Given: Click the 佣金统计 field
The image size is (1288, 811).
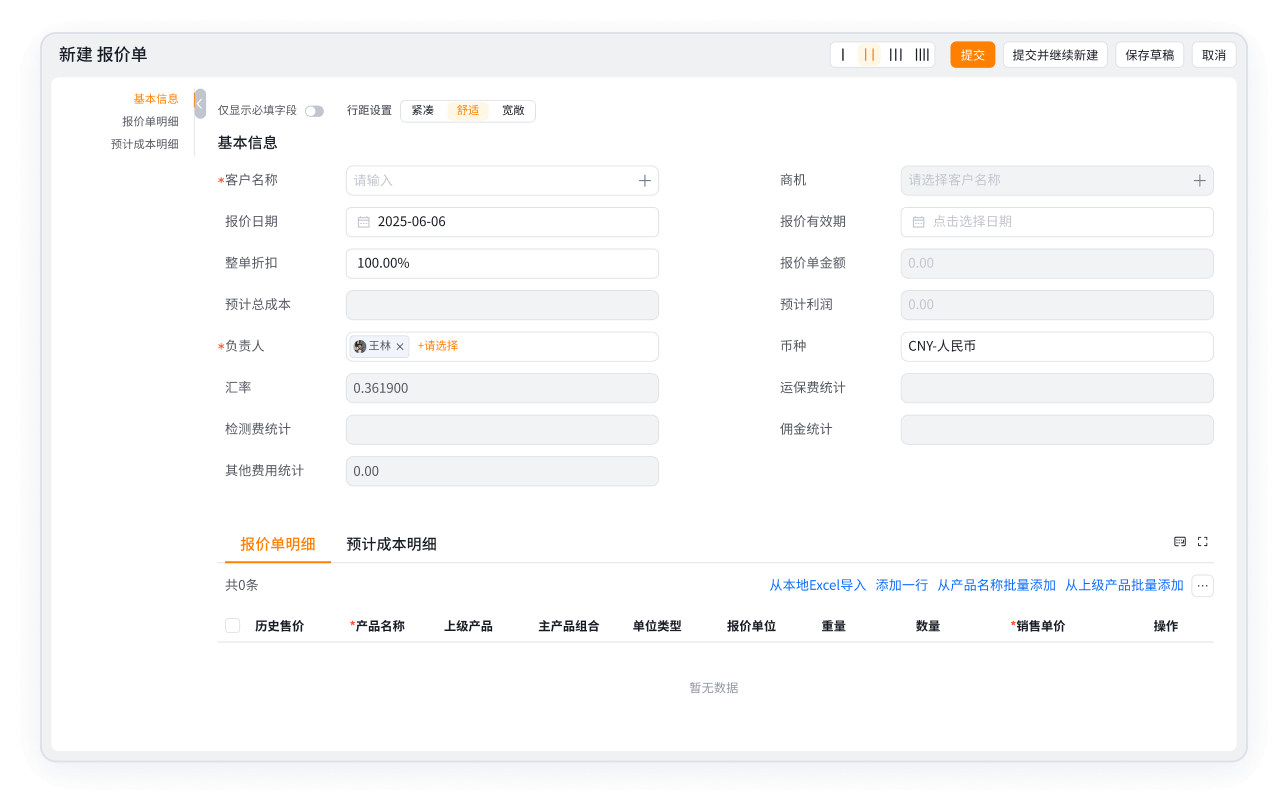Looking at the screenshot, I should 1057,430.
